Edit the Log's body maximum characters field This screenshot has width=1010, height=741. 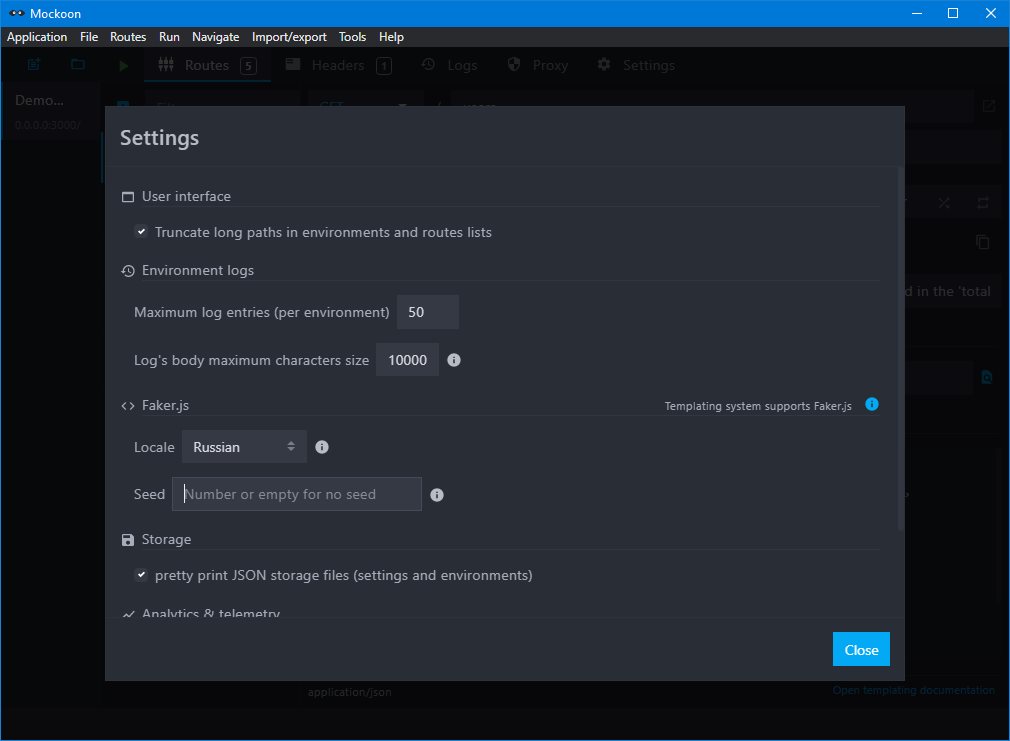point(407,360)
